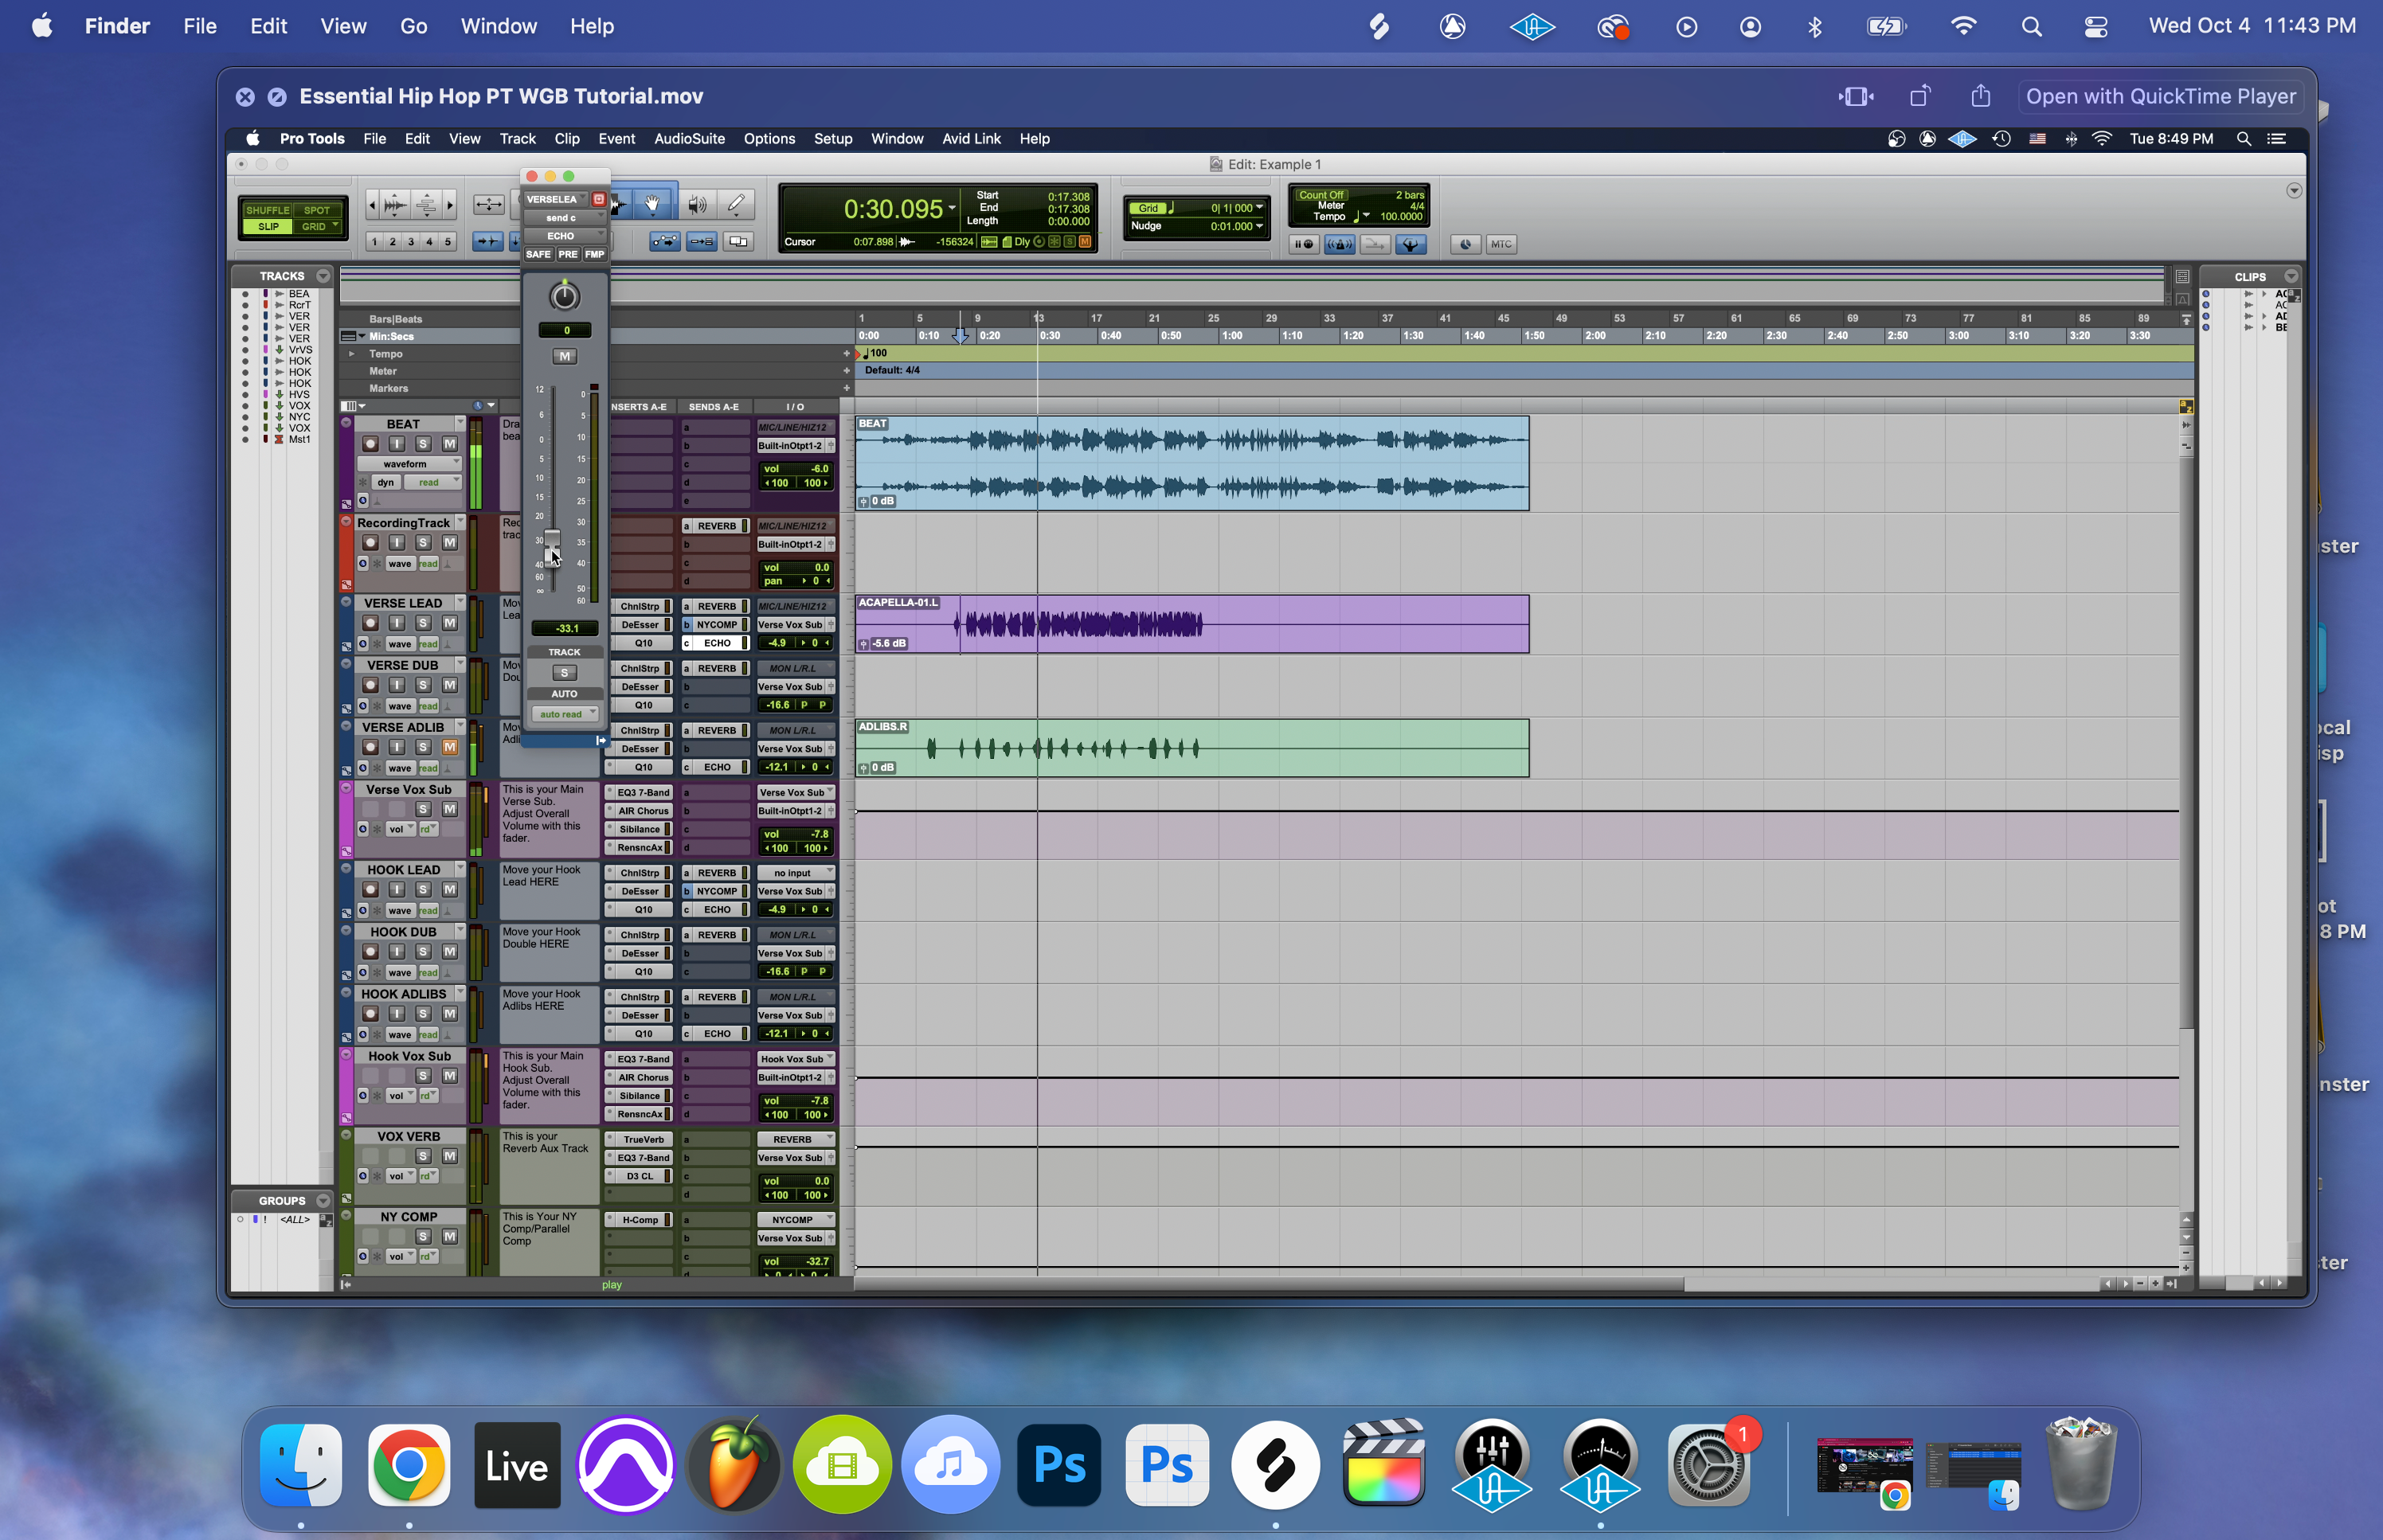This screenshot has width=2383, height=1540.
Task: Select the Pencil tool
Action: 737,205
